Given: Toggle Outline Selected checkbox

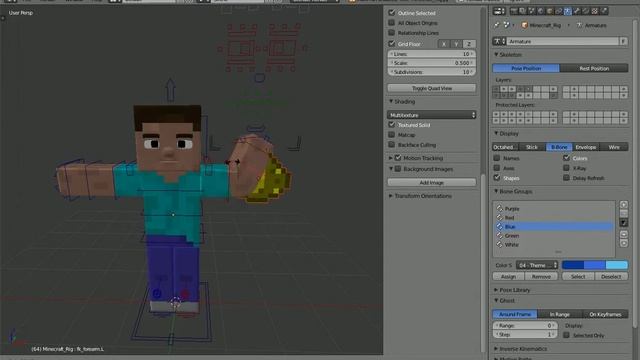Looking at the screenshot, I should 391,13.
